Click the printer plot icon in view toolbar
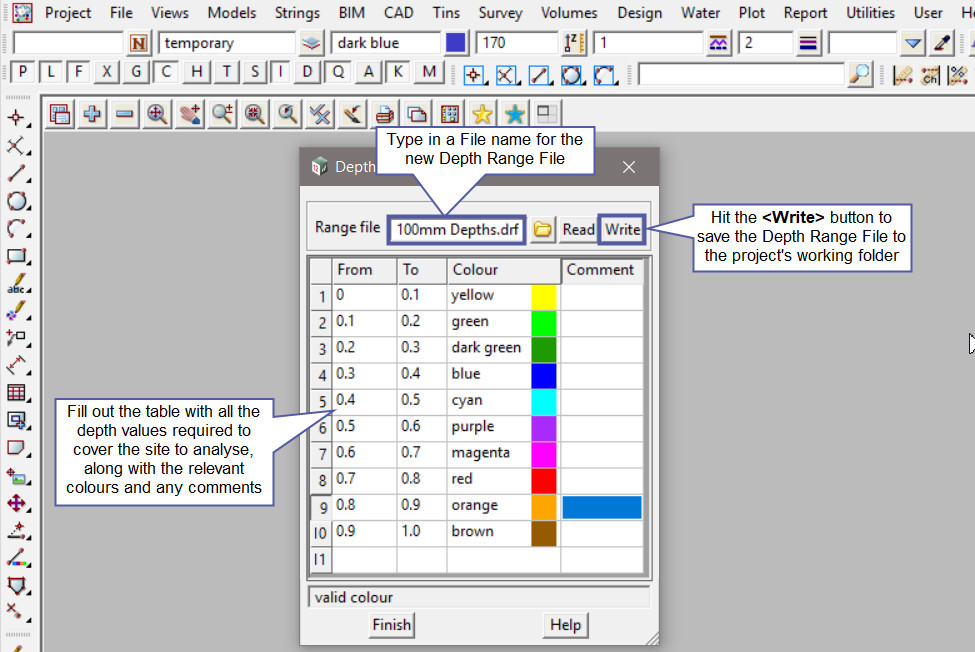The height and width of the screenshot is (652, 975). 385,114
